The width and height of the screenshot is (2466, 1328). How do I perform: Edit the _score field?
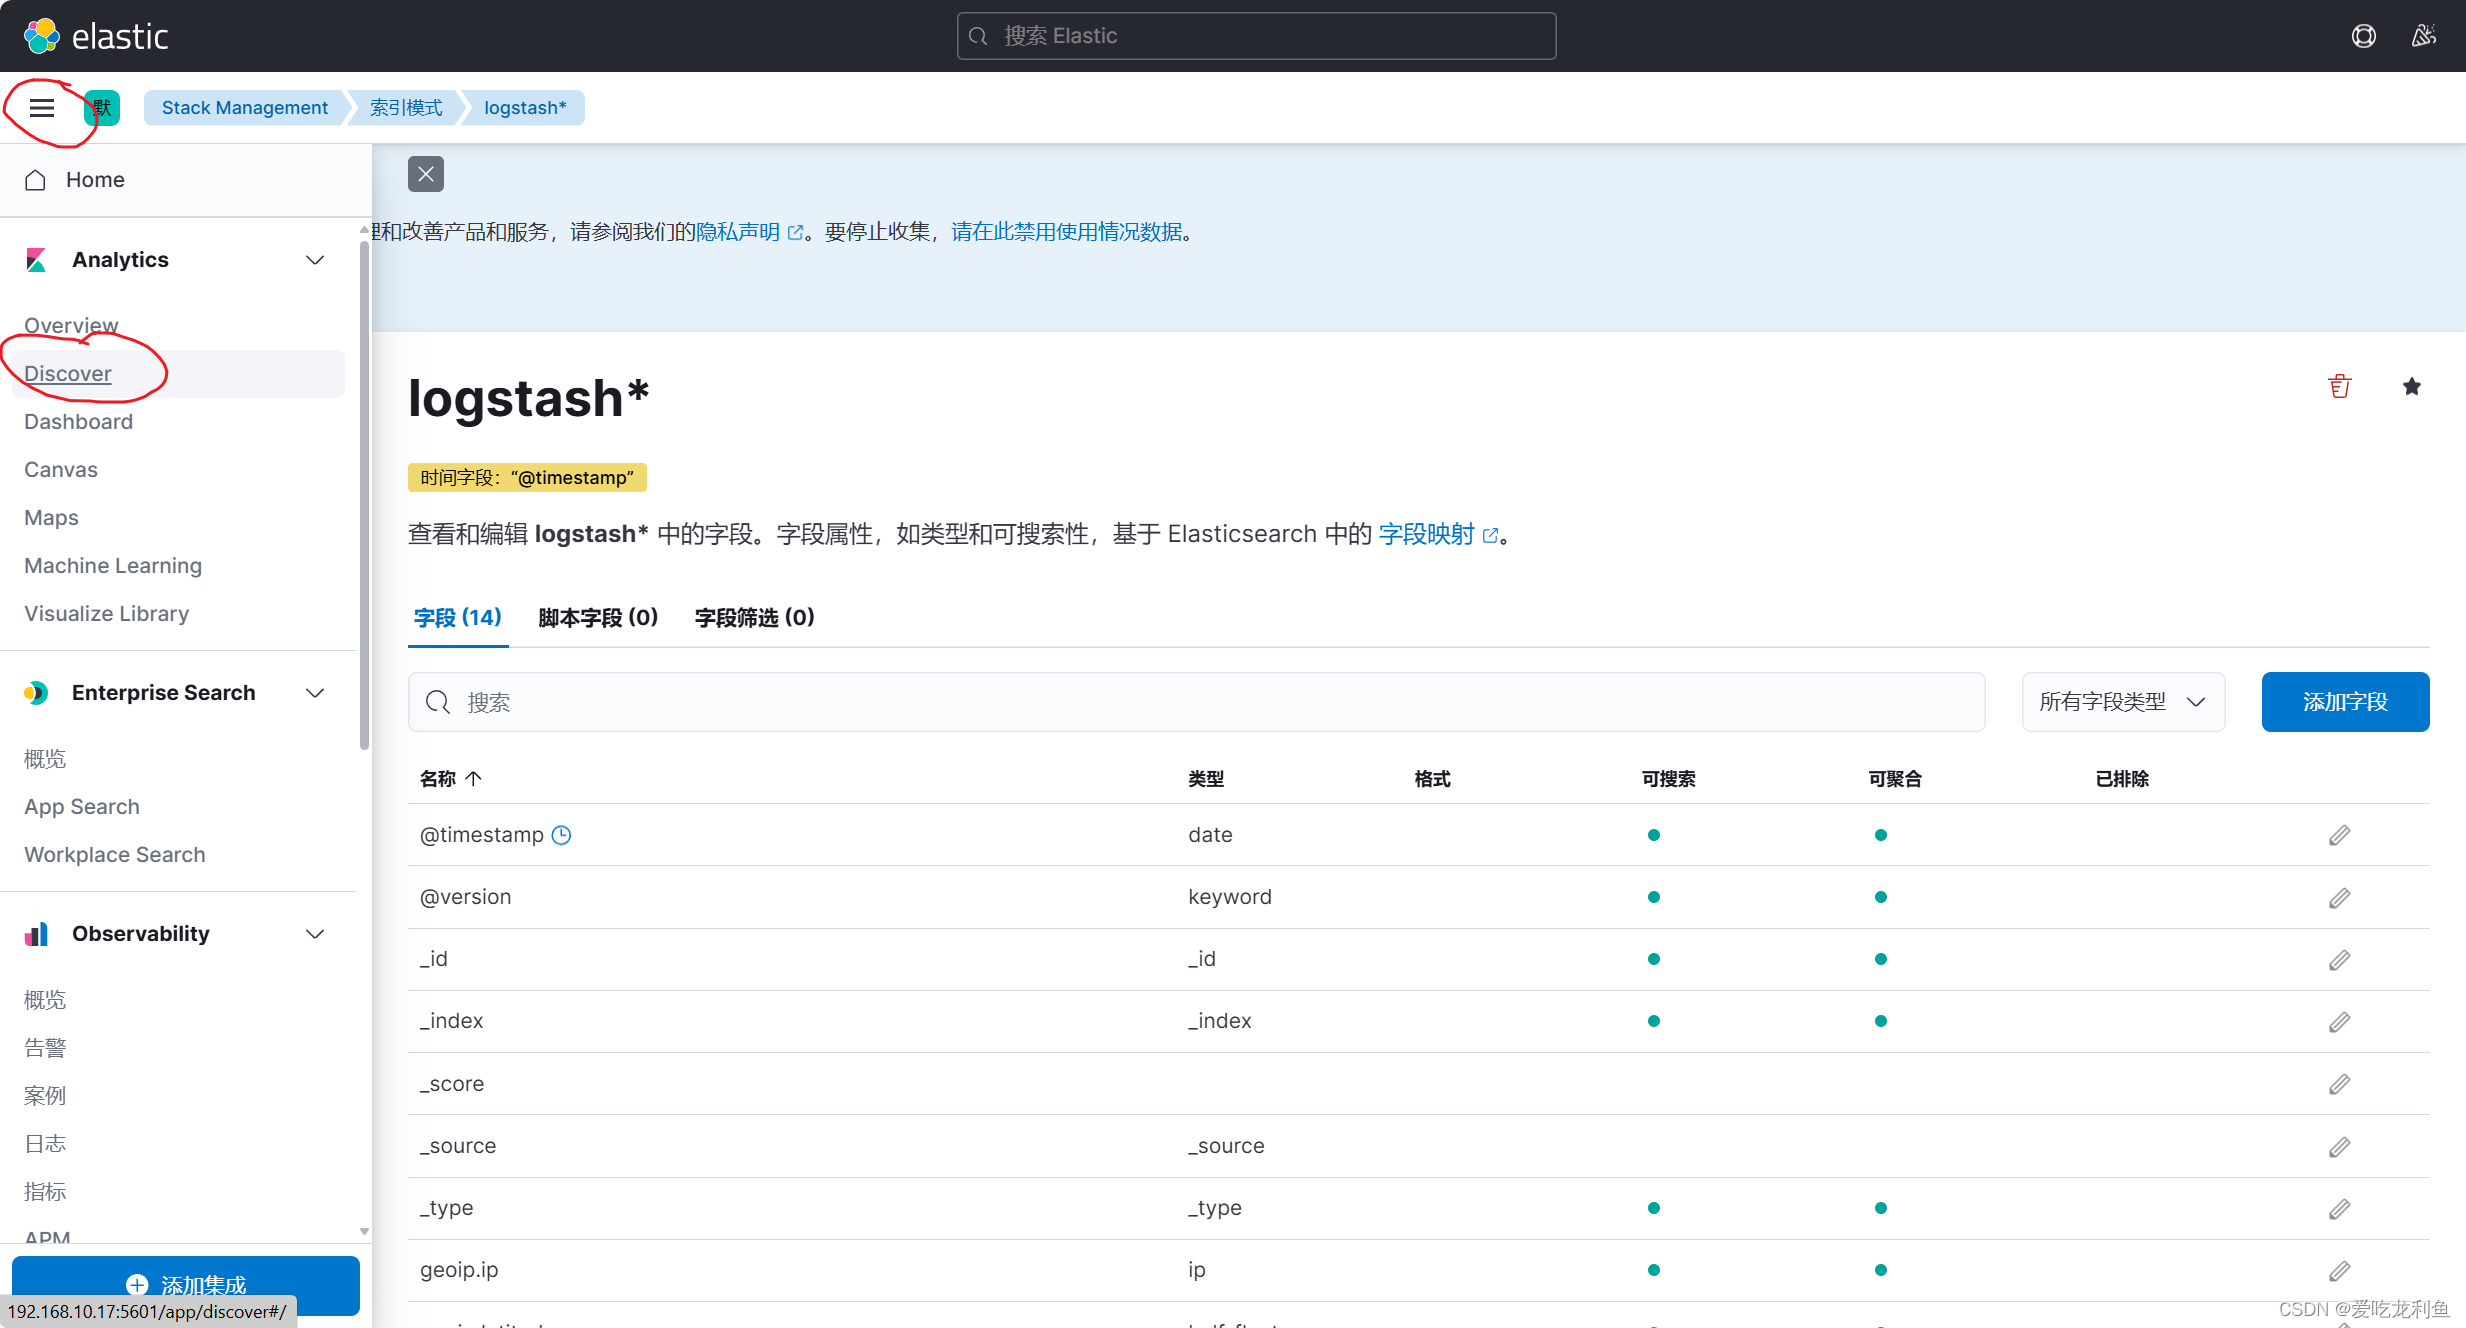click(2339, 1084)
